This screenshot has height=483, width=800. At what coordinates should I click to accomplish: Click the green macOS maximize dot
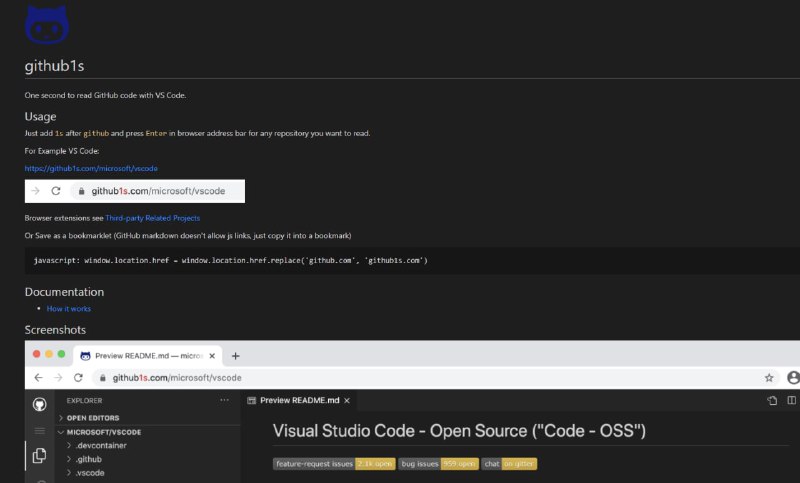click(x=61, y=354)
